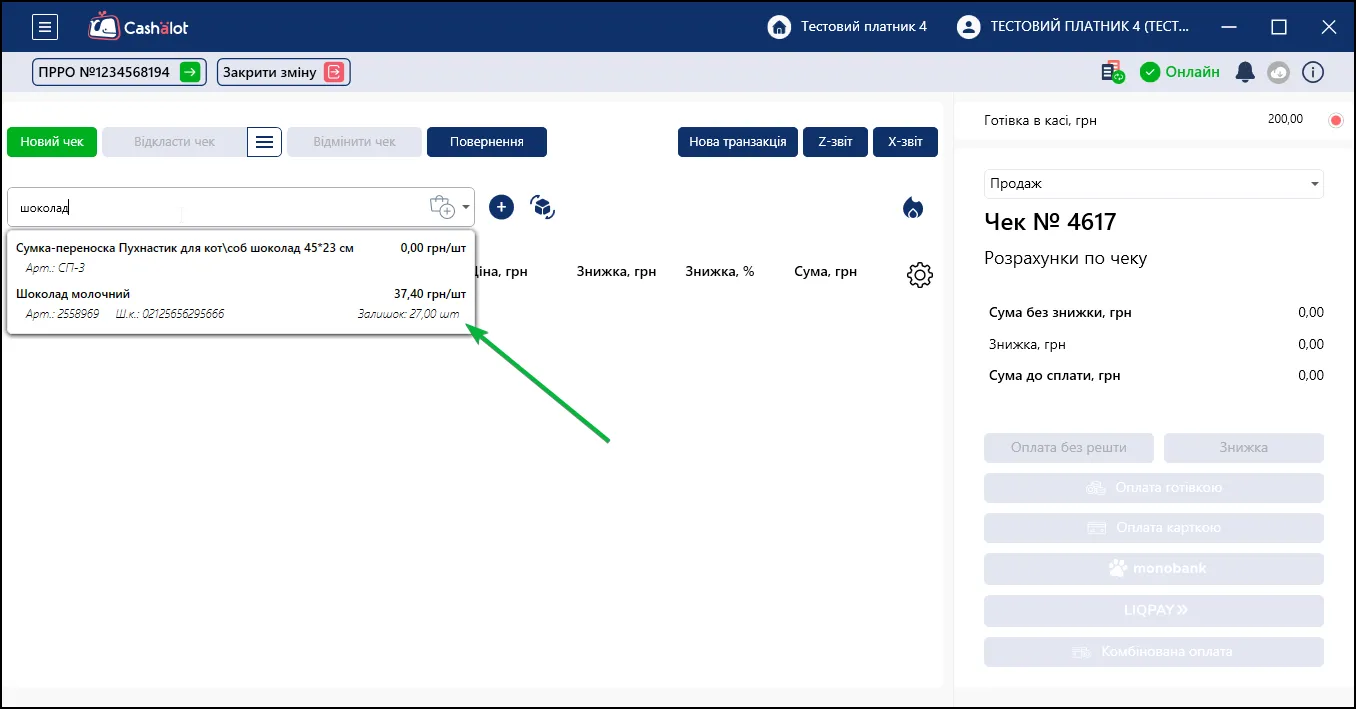Click the Готівка в касі 200,00 value
The height and width of the screenshot is (709, 1356).
point(1285,119)
